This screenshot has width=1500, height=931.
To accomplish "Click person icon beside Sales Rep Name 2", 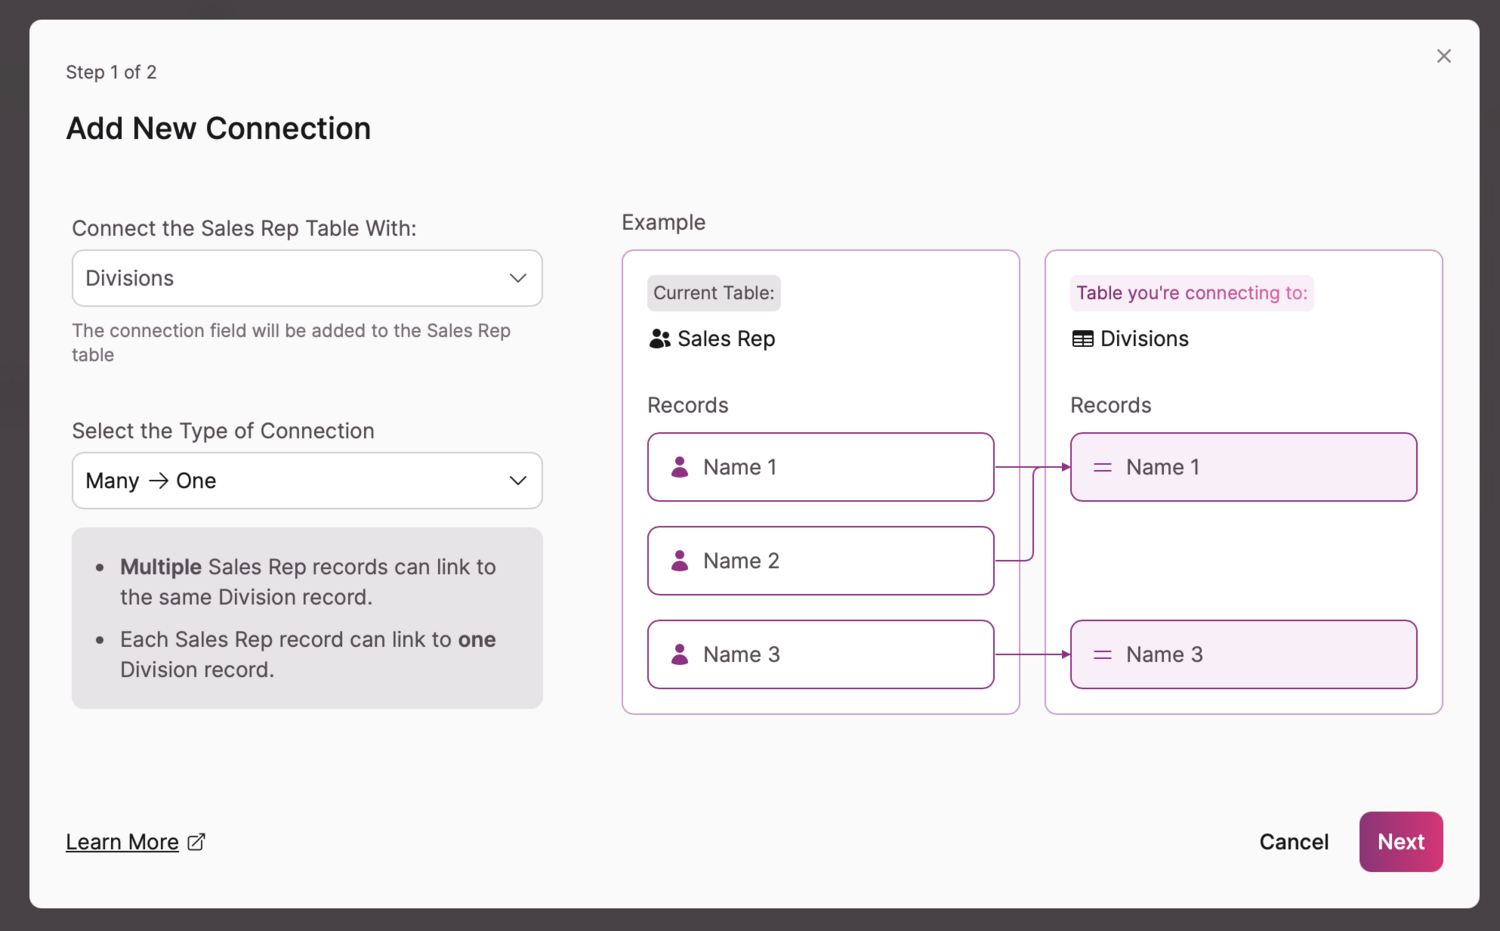I will 680,561.
